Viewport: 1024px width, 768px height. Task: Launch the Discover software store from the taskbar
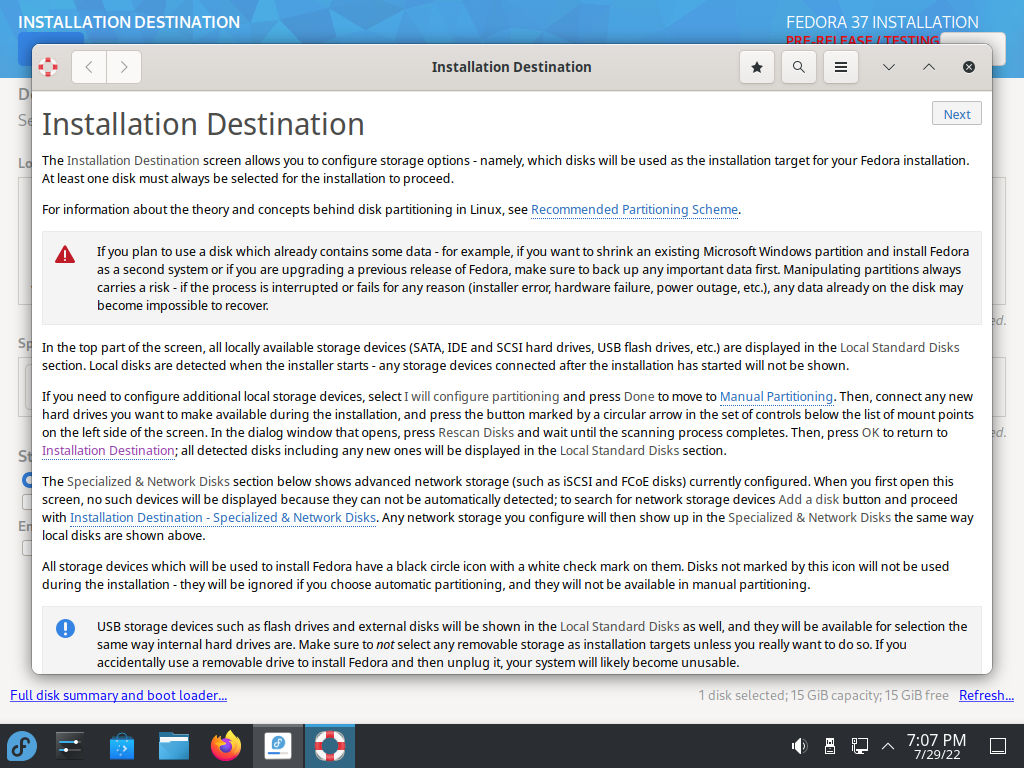pos(121,746)
